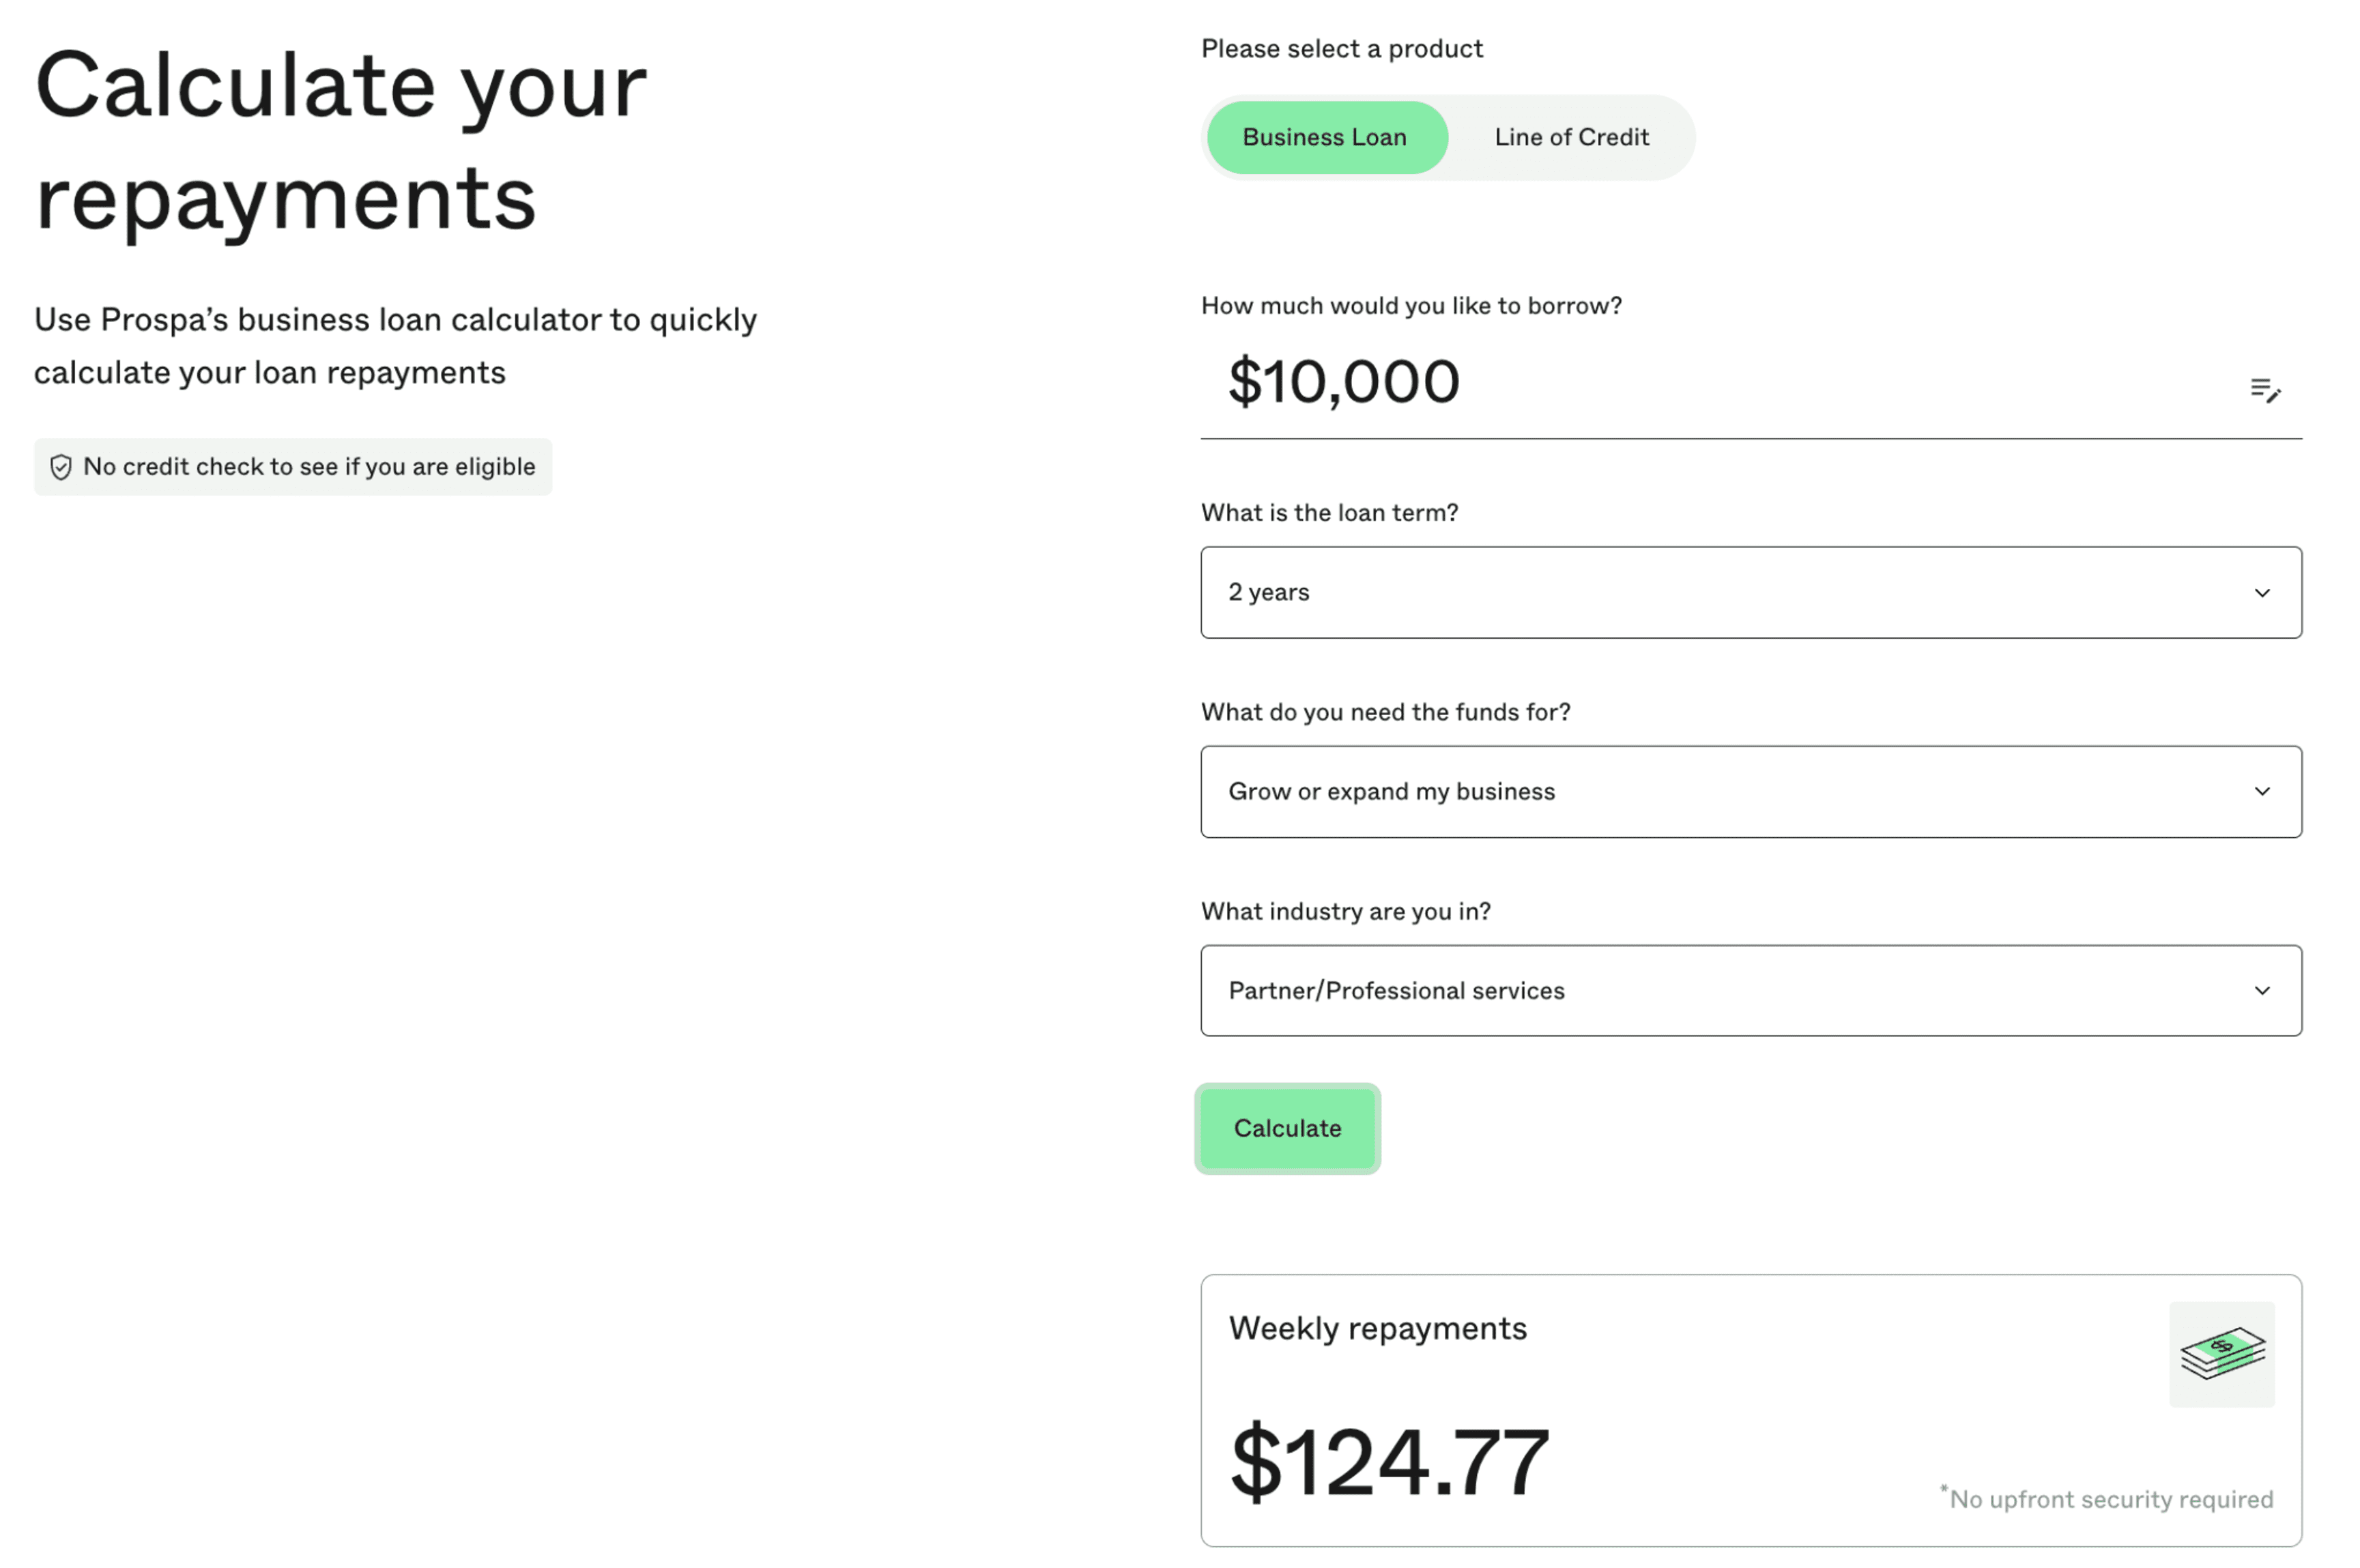The image size is (2360, 1568).
Task: Click the No credit check eligibility badge
Action: (x=293, y=467)
